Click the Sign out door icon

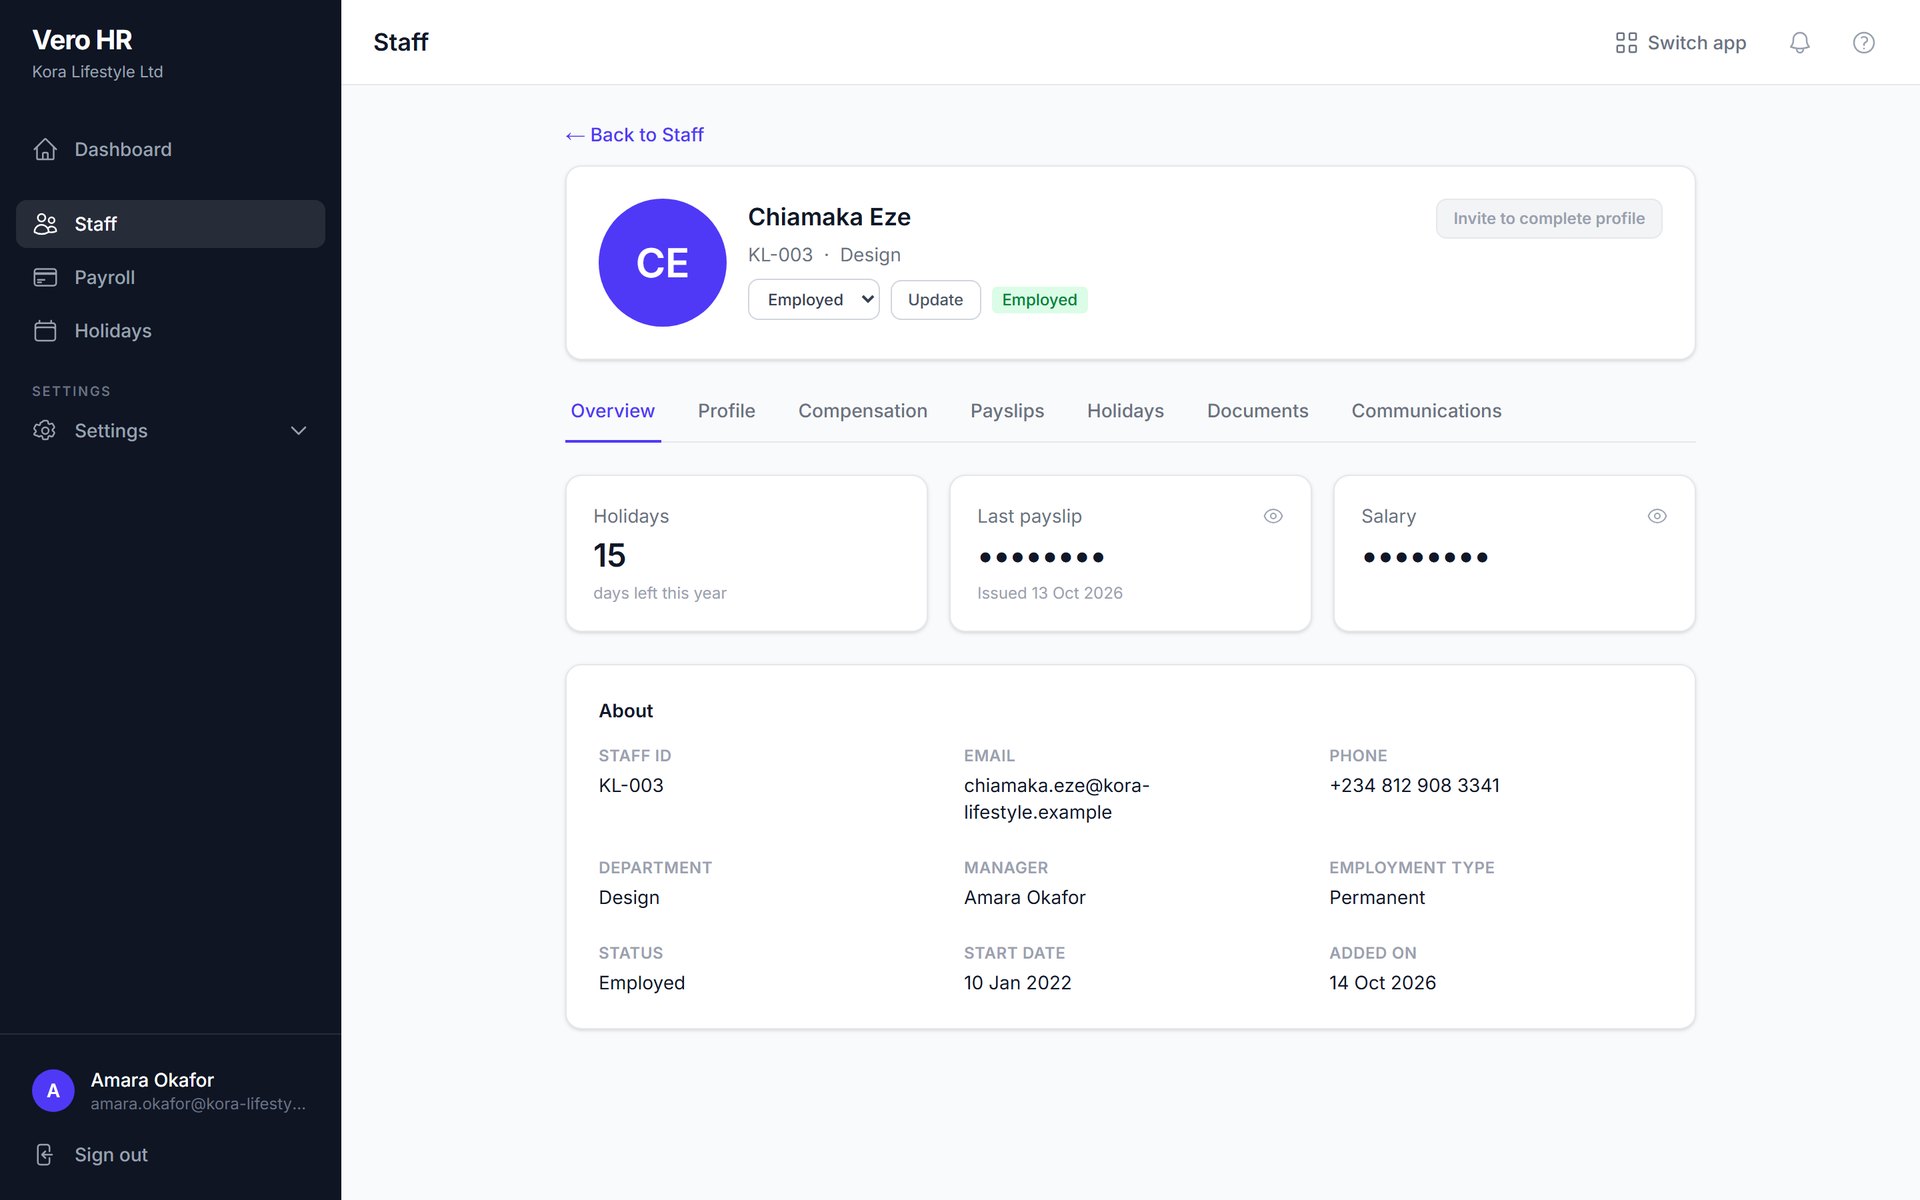click(45, 1155)
